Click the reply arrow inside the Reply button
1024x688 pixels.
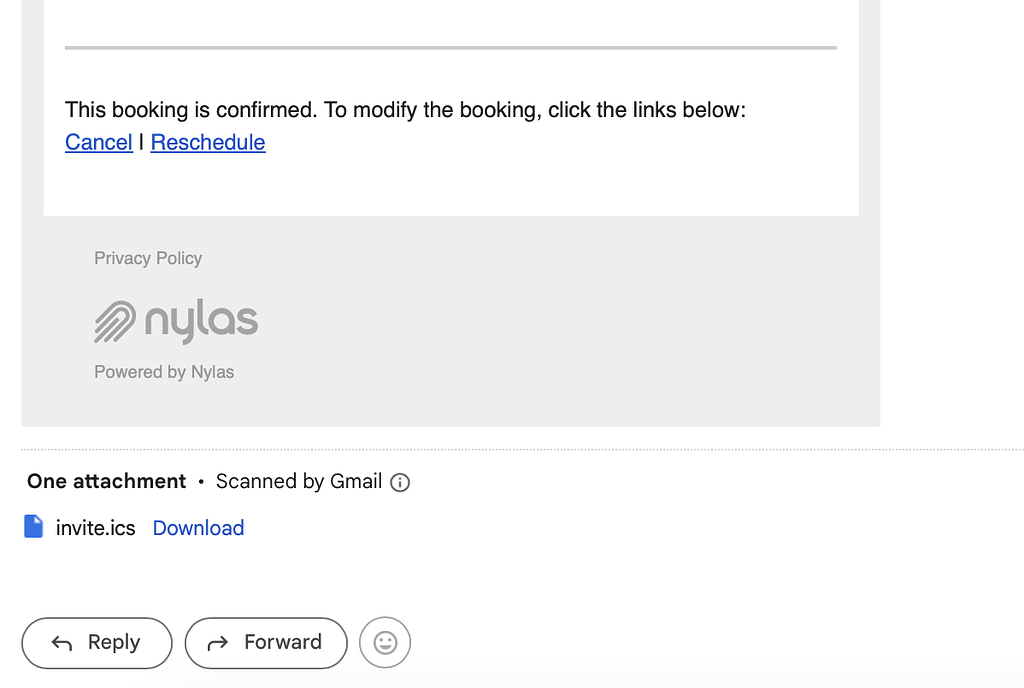pyautogui.click(x=61, y=643)
